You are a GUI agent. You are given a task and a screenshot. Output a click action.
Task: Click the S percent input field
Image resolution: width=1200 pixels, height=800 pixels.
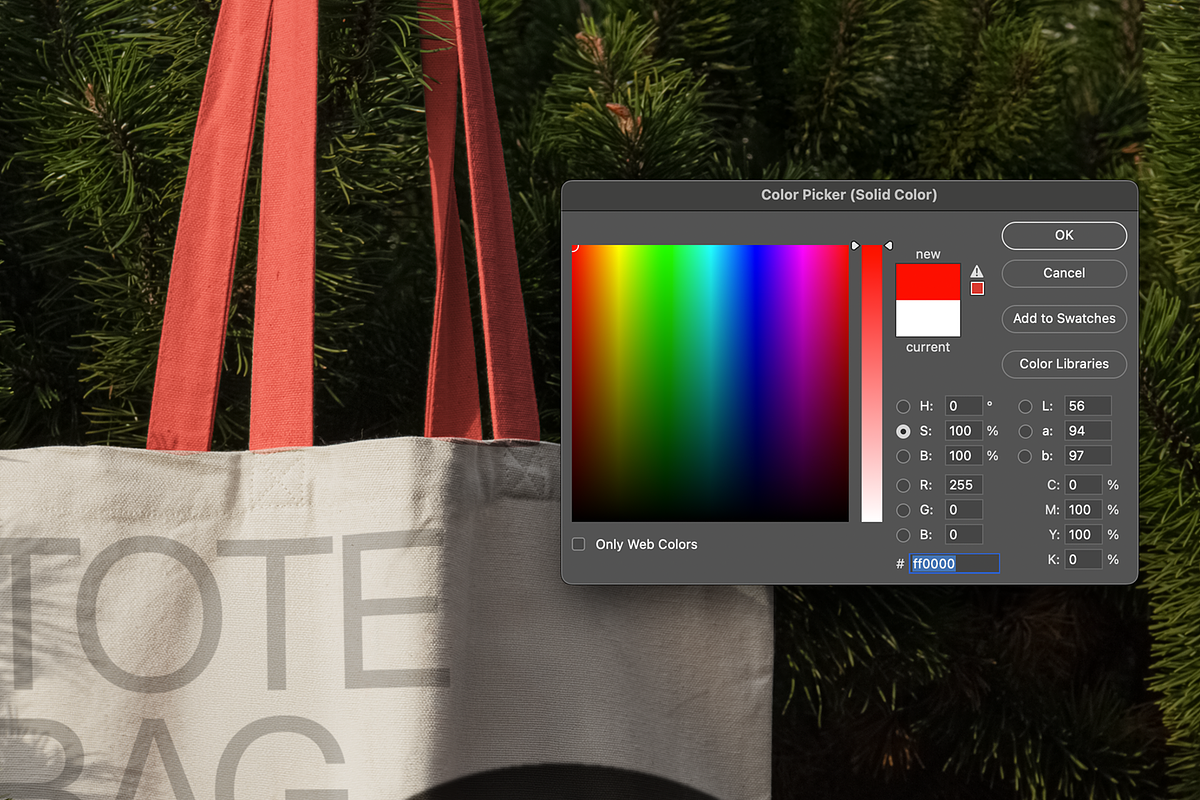point(963,431)
